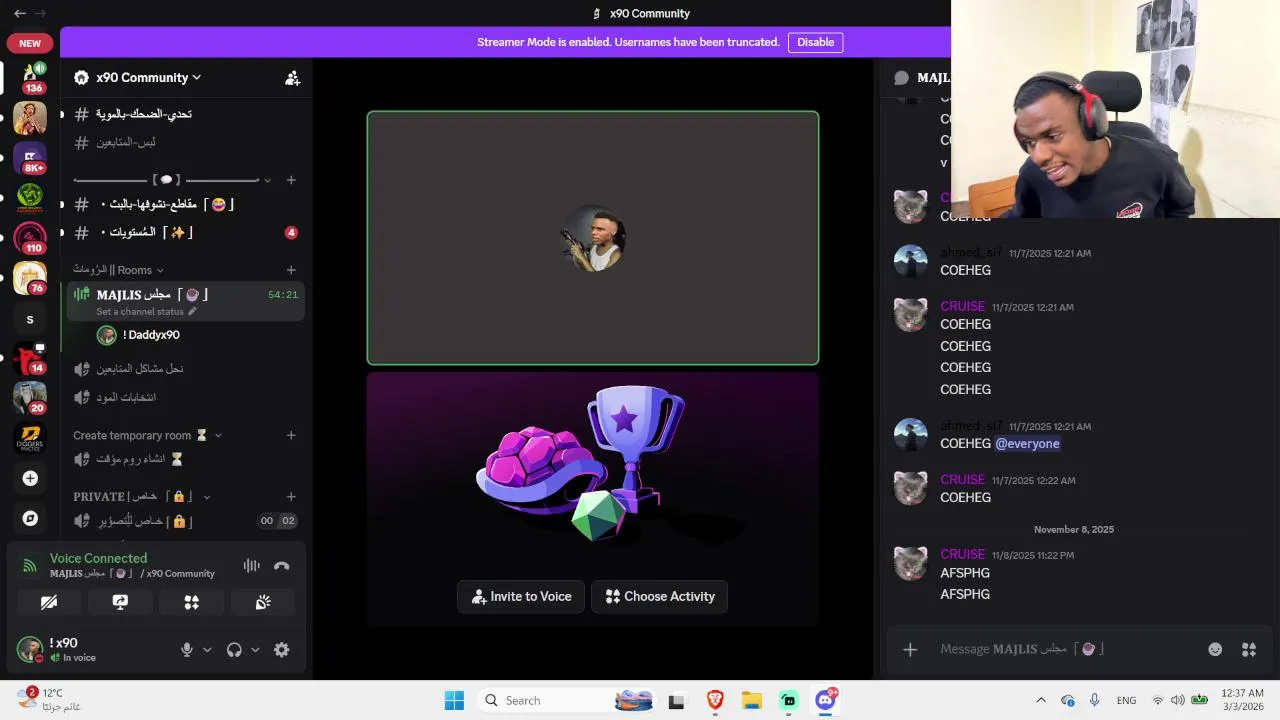1280x720 pixels.
Task: Collapse the Create temporary room category
Action: click(x=147, y=435)
